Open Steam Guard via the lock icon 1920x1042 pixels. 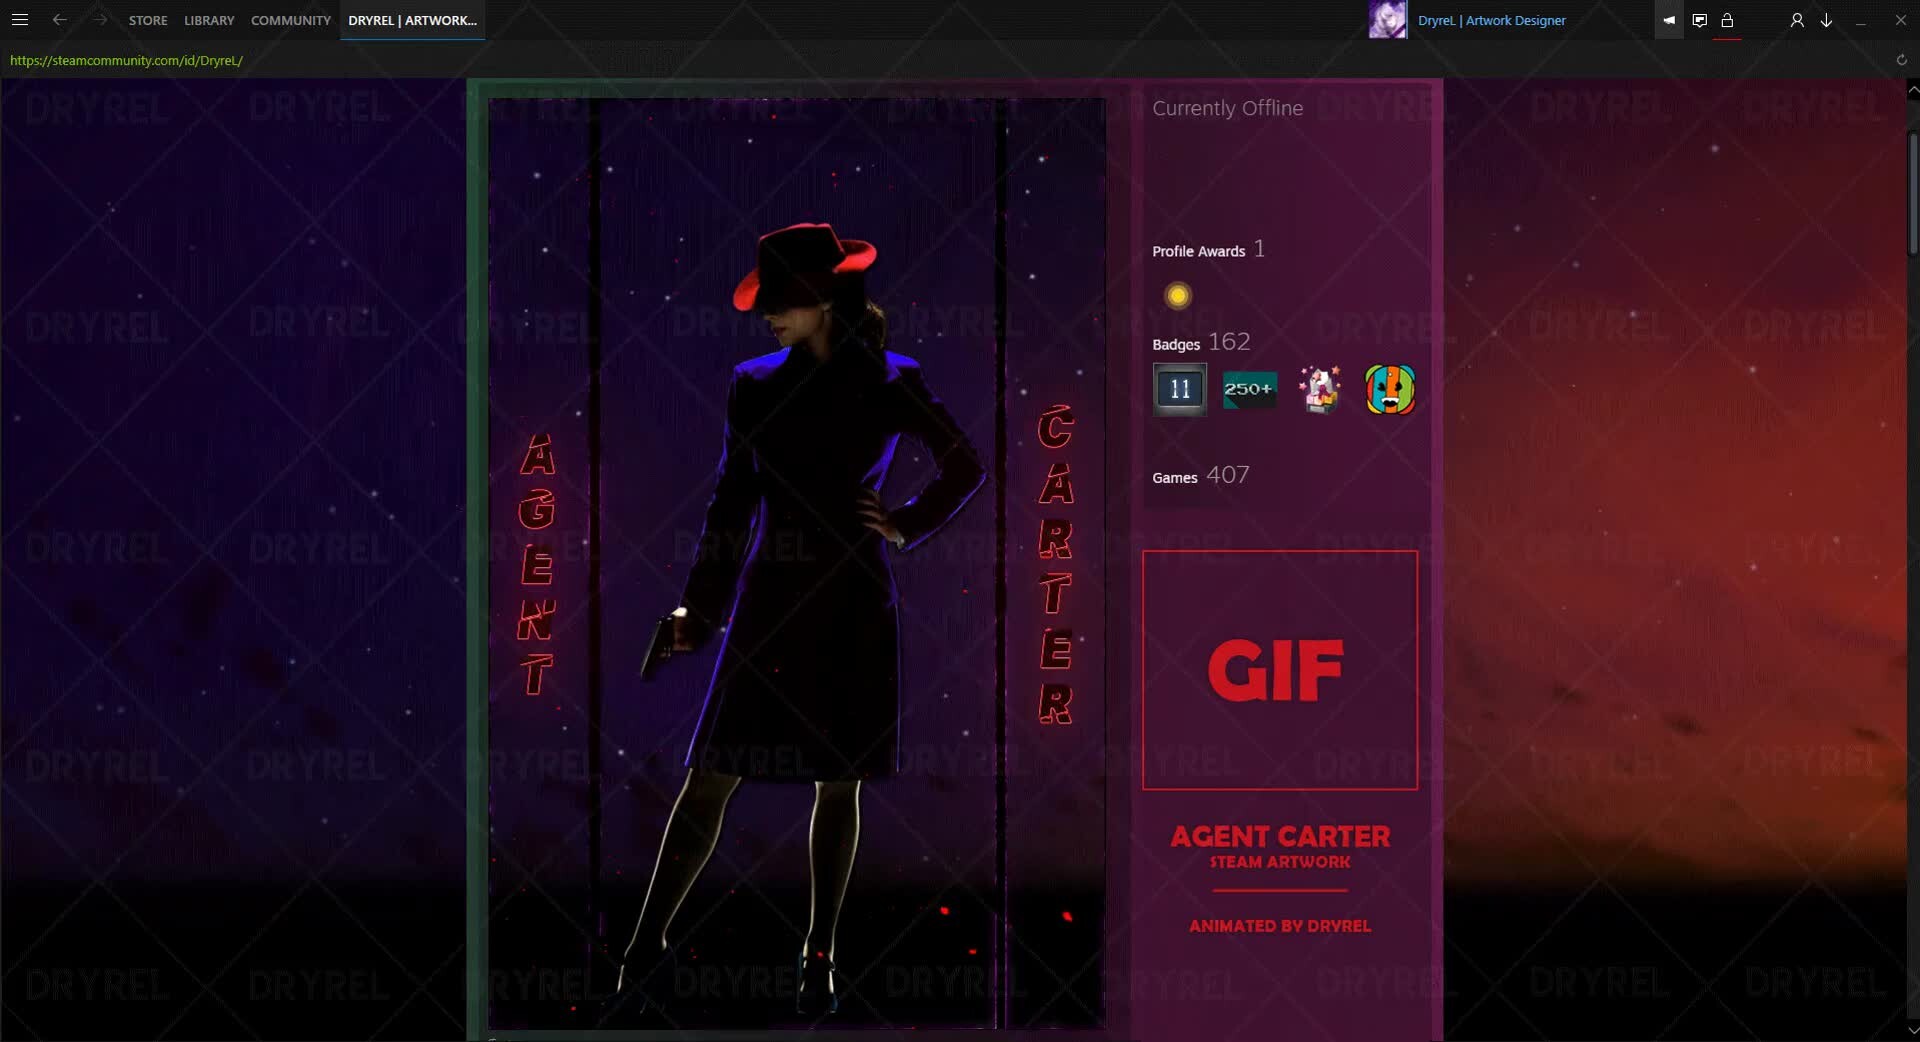1728,20
